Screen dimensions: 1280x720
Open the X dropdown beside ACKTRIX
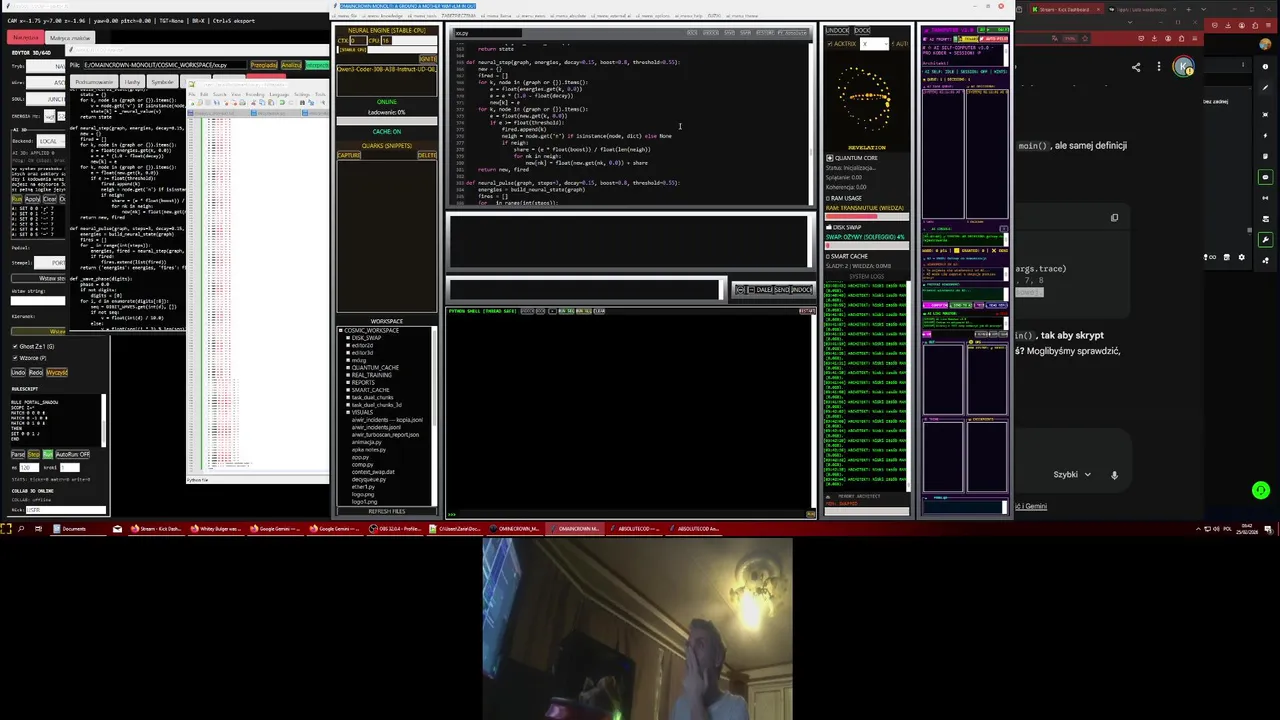(874, 44)
